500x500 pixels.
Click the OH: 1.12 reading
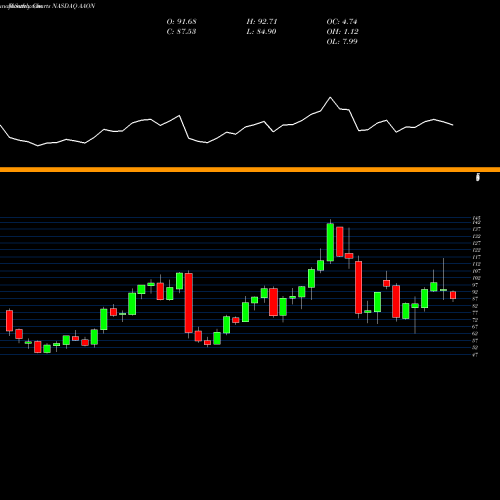coord(342,32)
